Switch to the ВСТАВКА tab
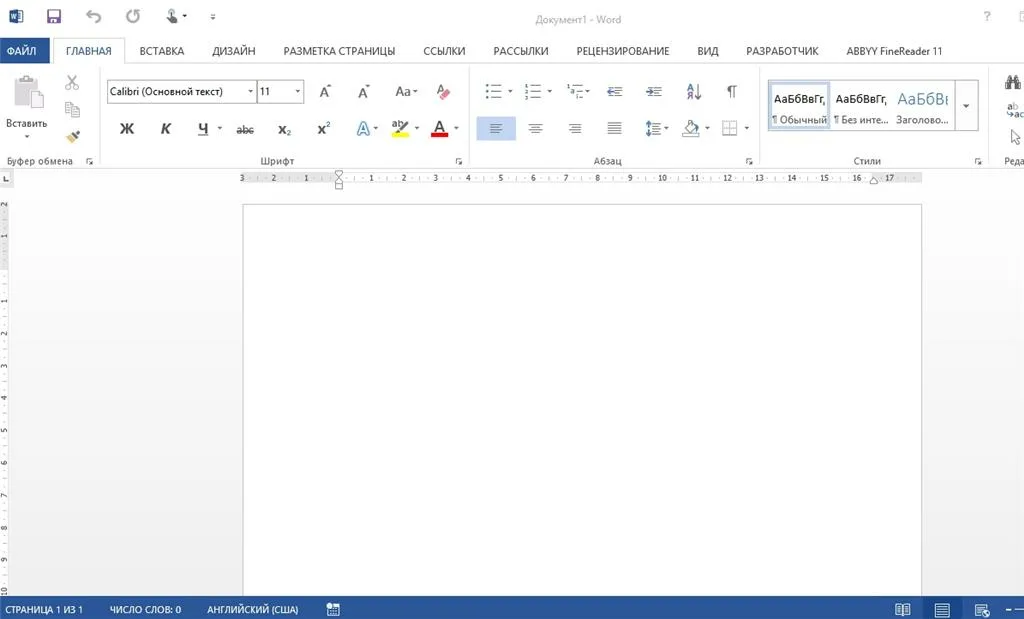The image size is (1024, 619). [161, 51]
